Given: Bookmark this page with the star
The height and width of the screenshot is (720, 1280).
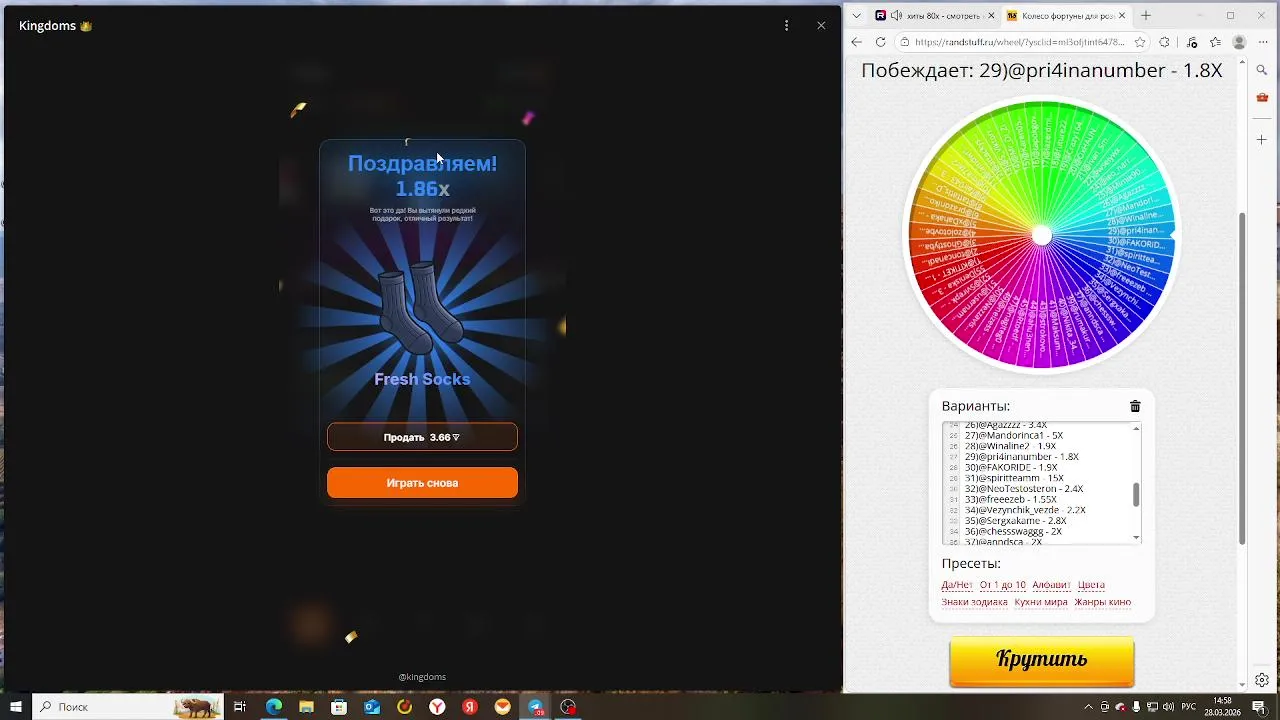Looking at the screenshot, I should pos(1140,42).
